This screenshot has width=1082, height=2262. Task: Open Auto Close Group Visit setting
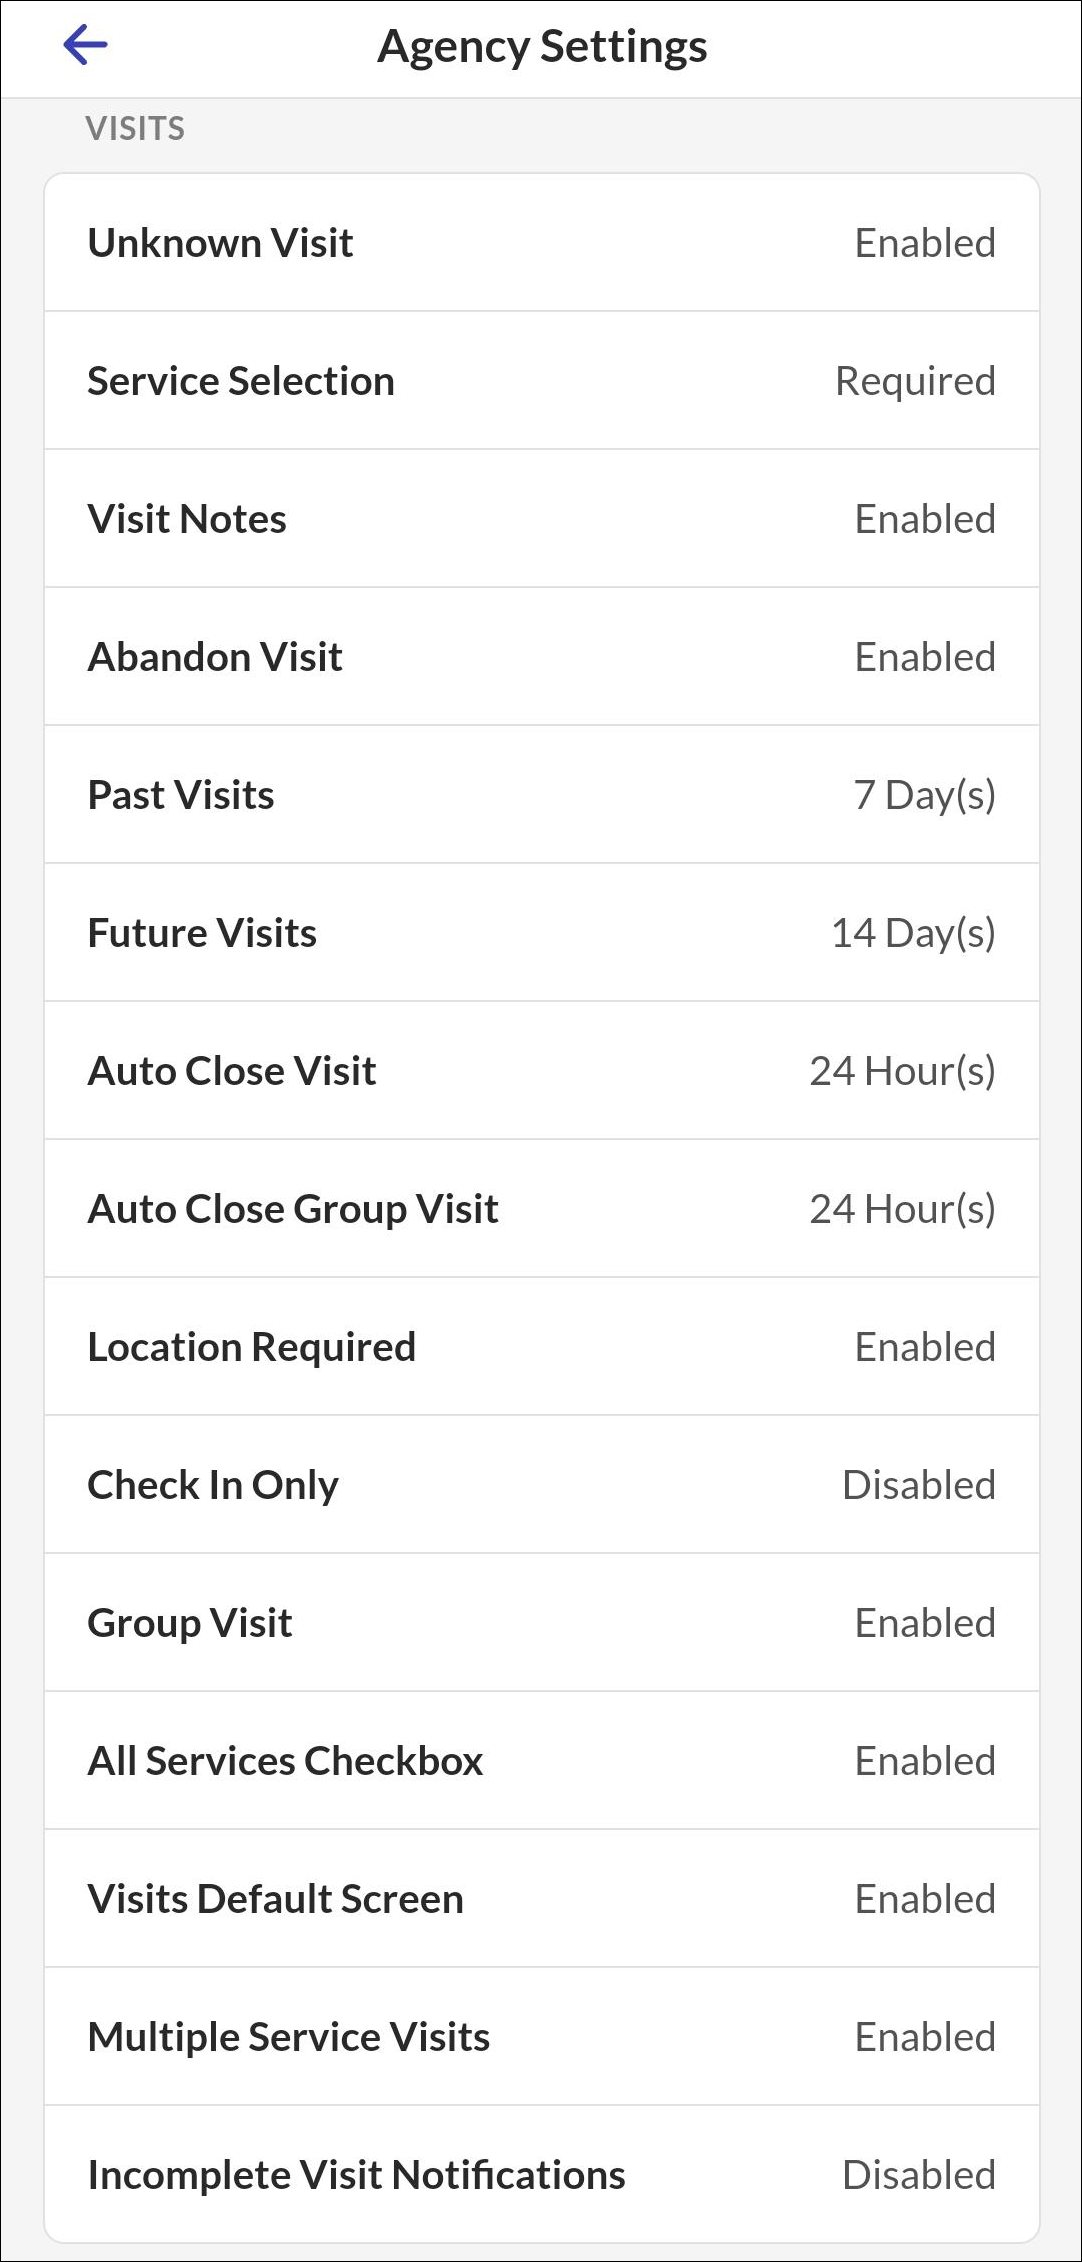click(x=541, y=1209)
